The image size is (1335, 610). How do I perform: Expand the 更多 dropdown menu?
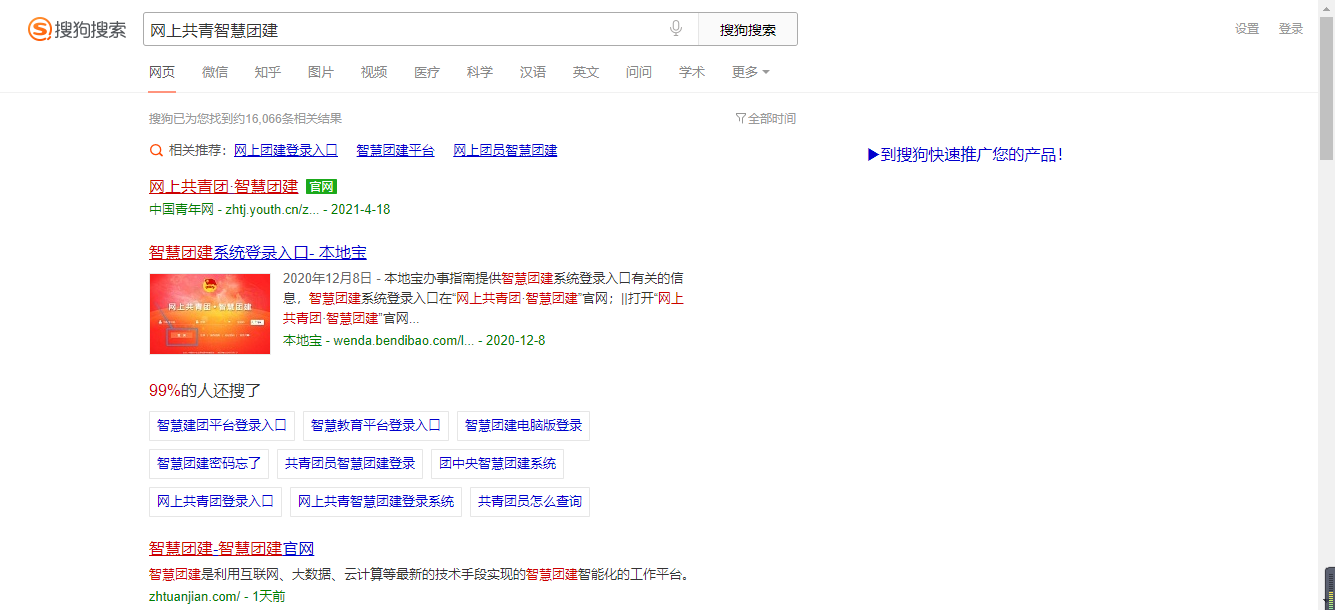click(x=751, y=72)
